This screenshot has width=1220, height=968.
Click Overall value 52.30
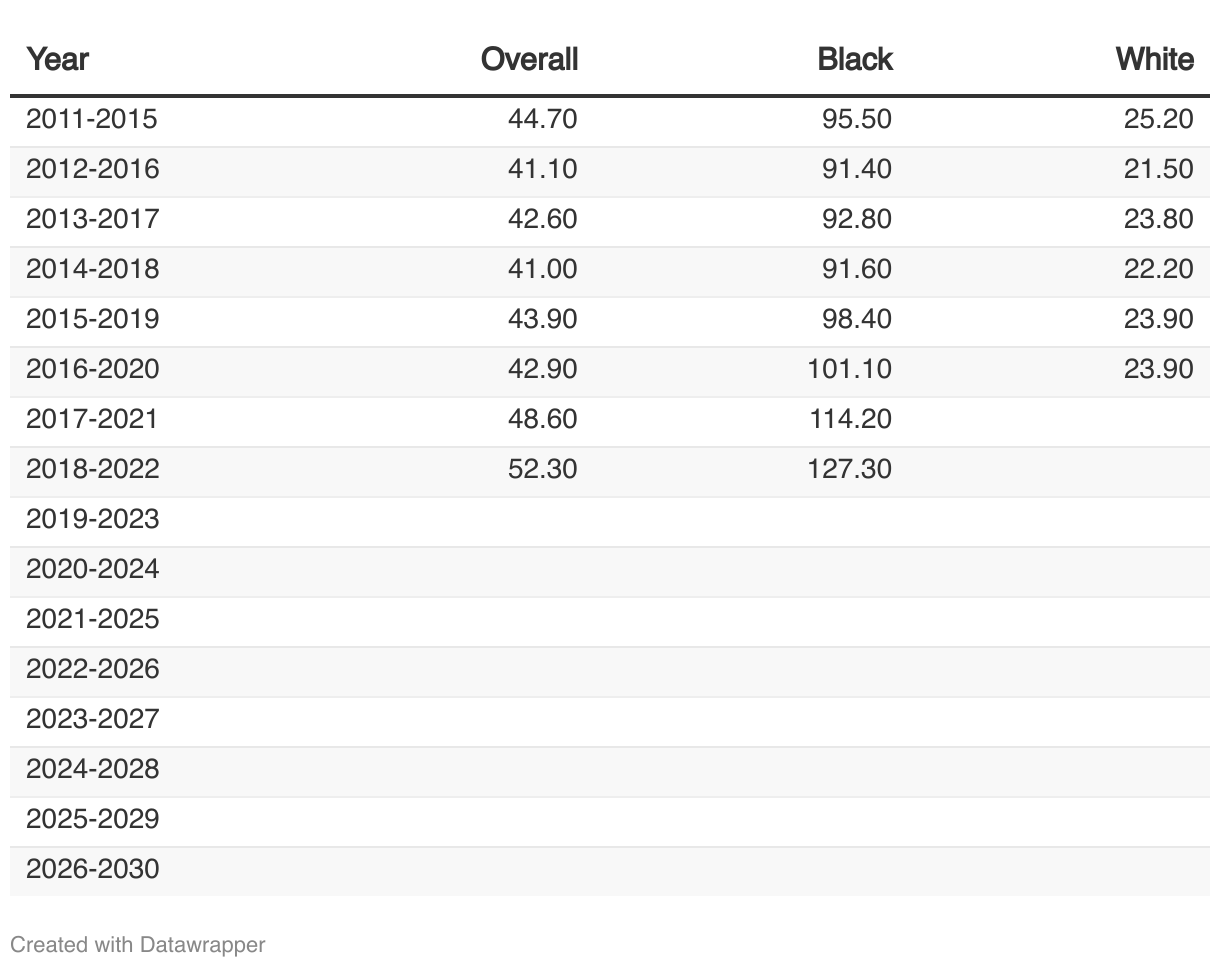click(542, 470)
